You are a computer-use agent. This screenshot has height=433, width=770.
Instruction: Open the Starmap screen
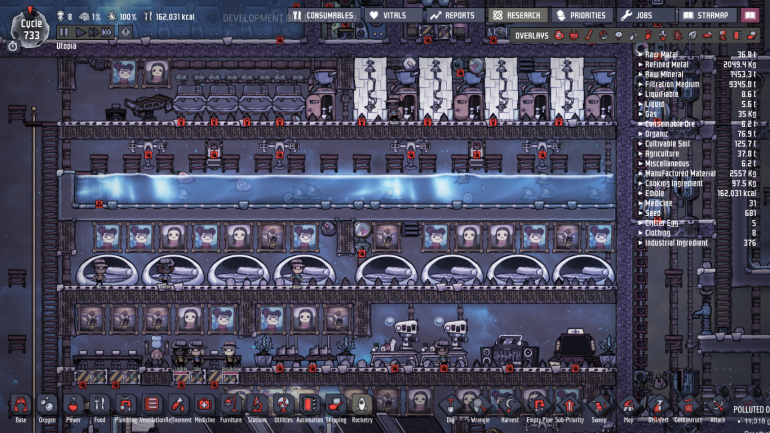click(706, 15)
